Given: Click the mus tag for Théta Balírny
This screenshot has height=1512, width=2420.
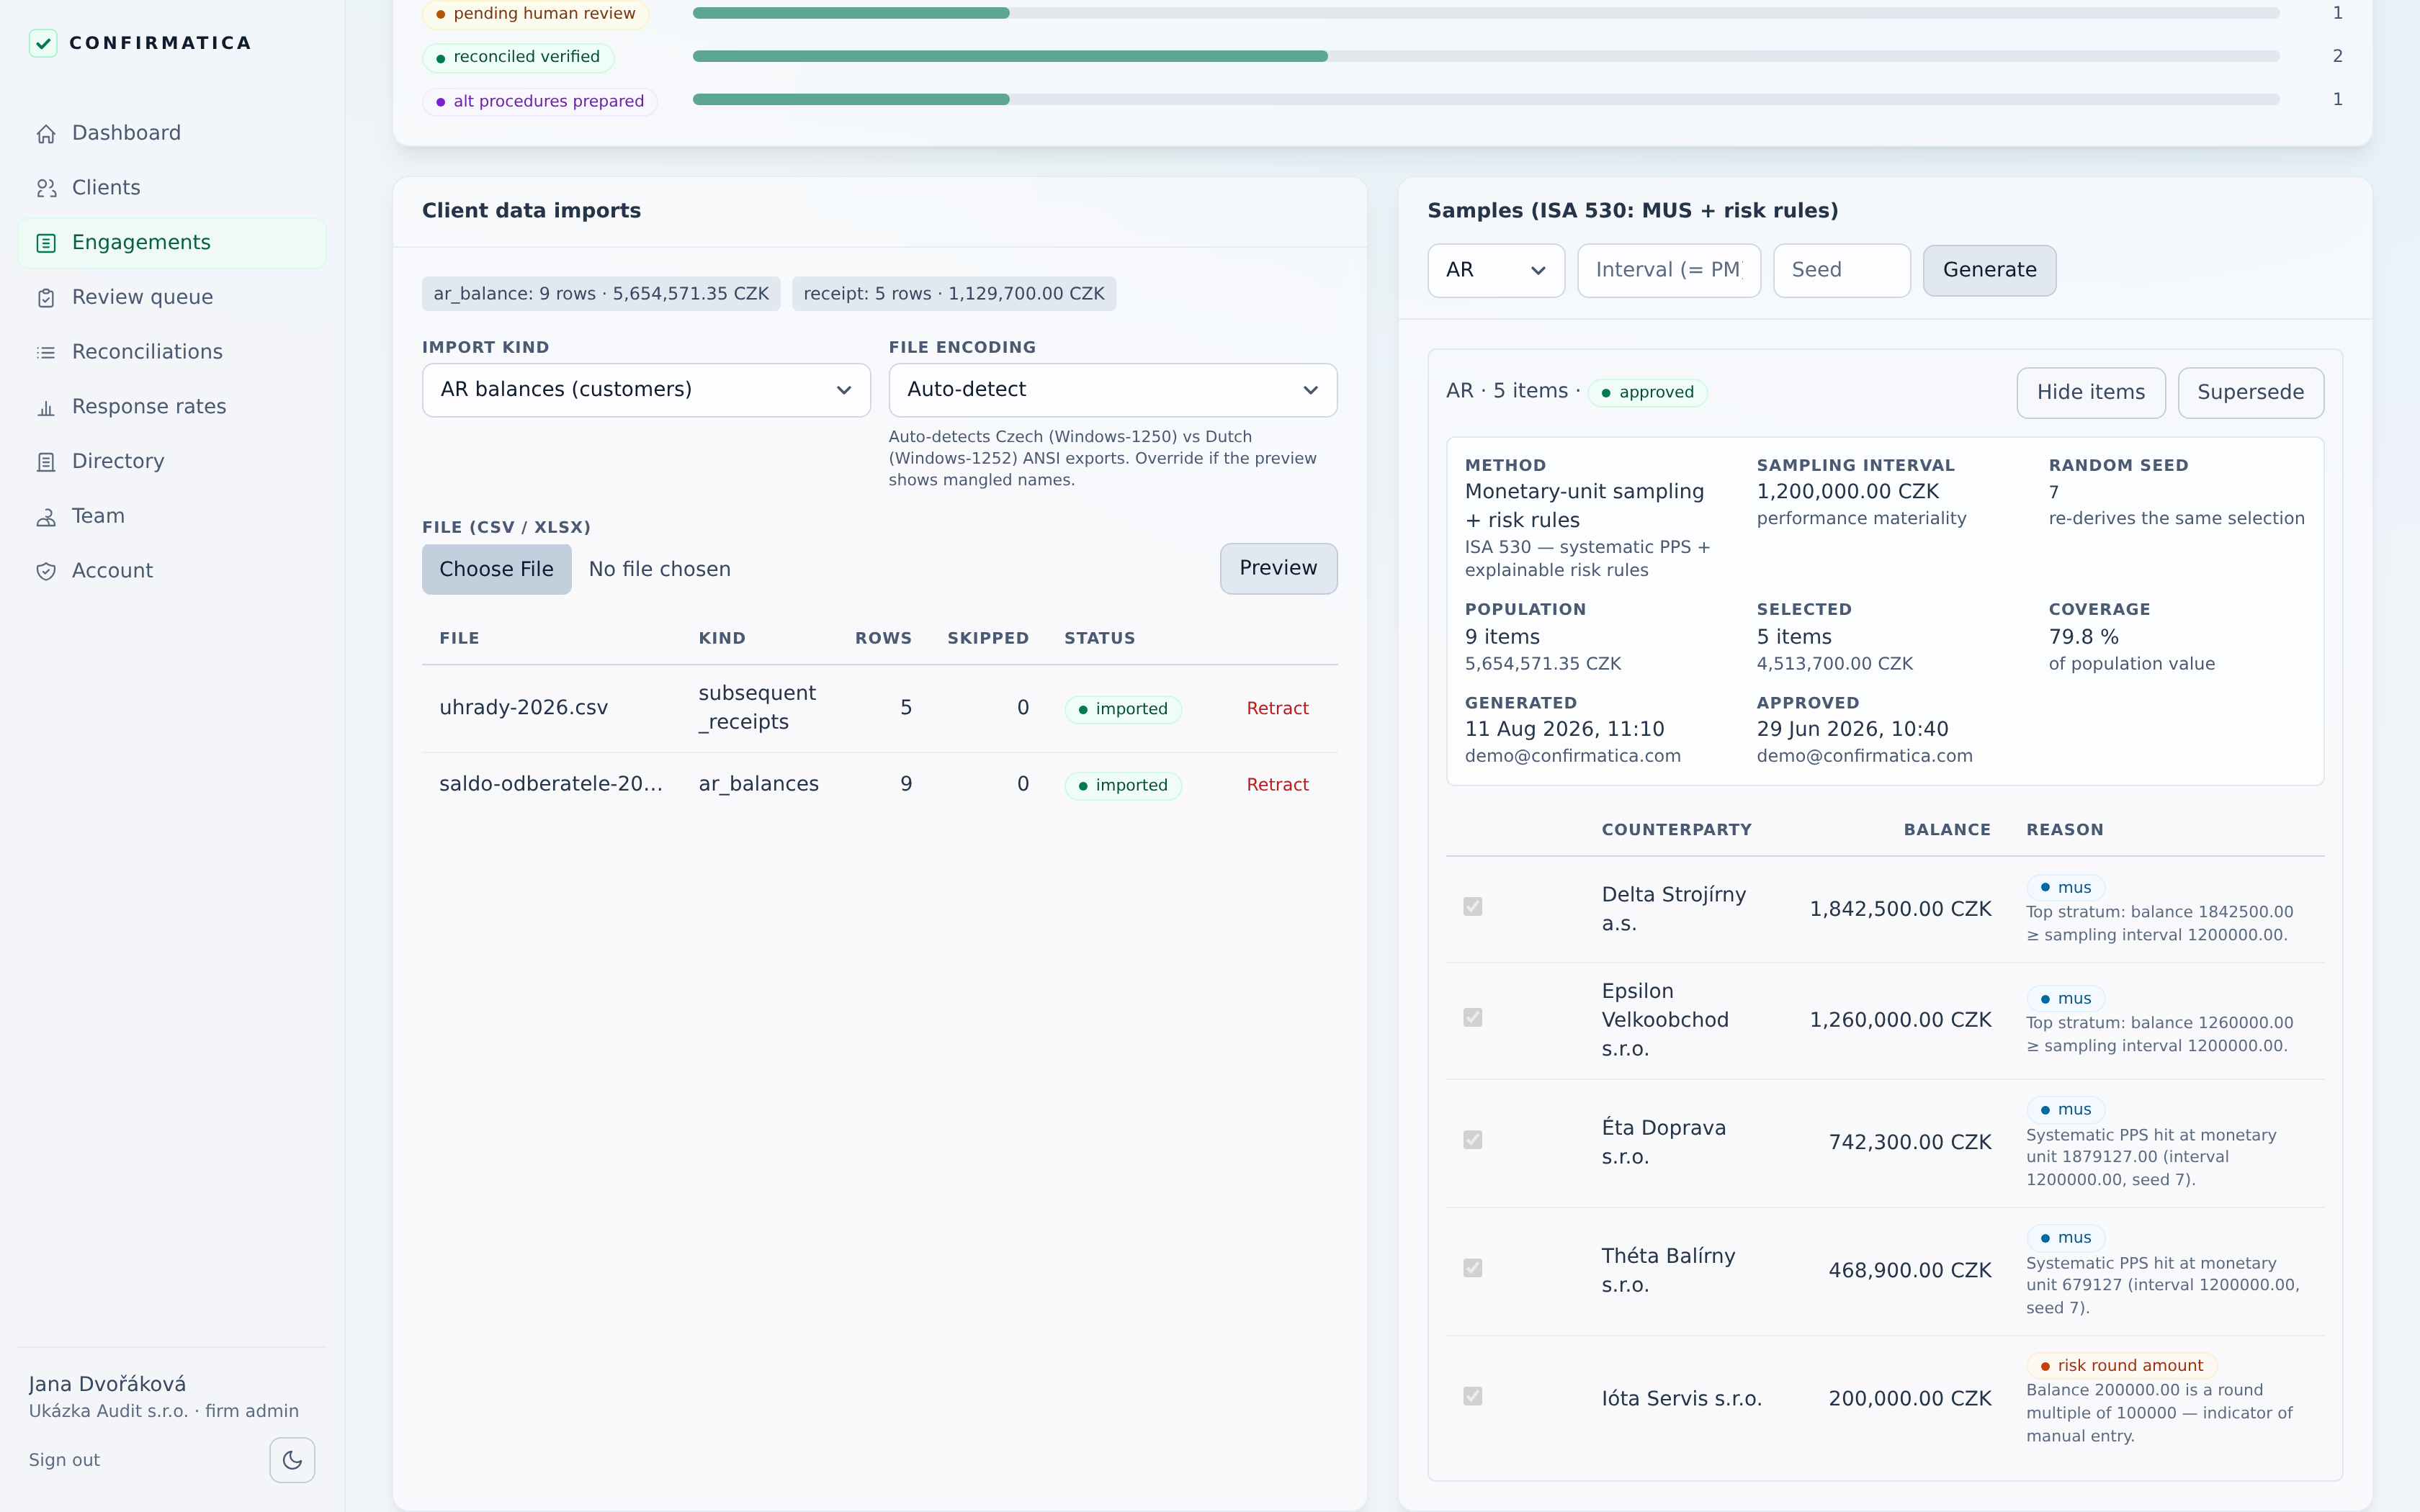Looking at the screenshot, I should point(2065,1237).
